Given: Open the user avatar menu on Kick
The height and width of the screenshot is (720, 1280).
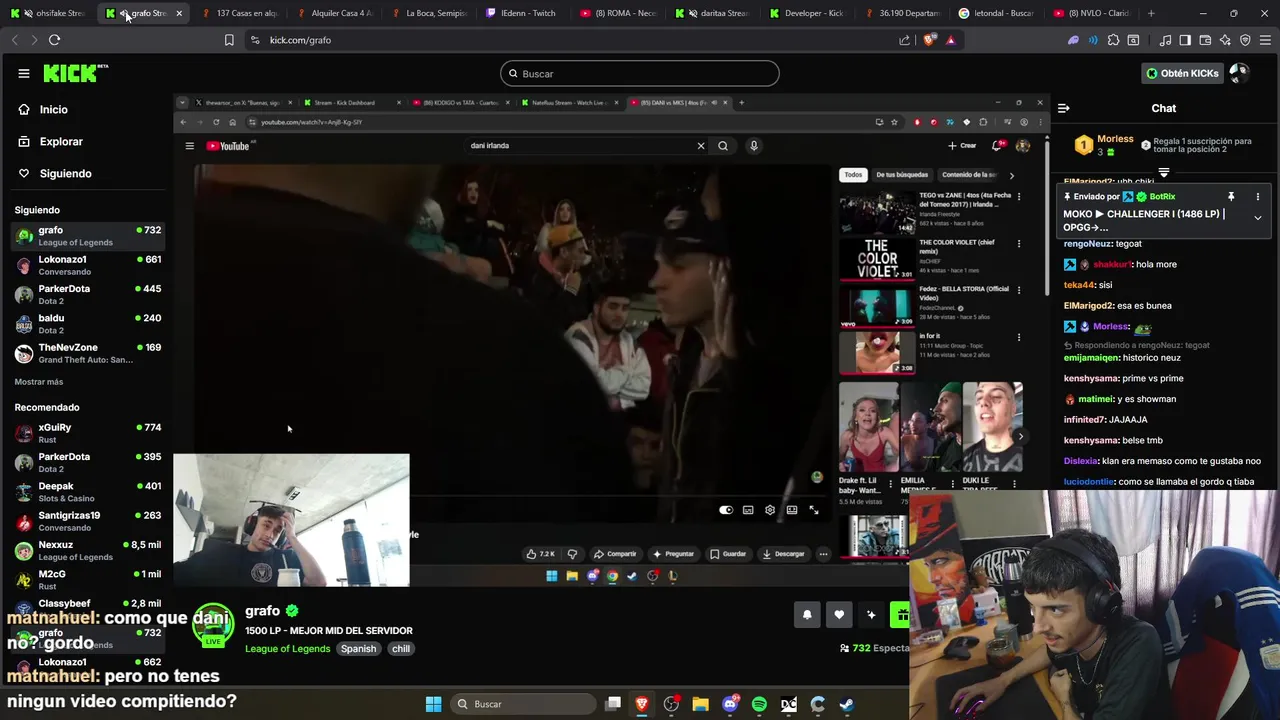Looking at the screenshot, I should click(1239, 73).
